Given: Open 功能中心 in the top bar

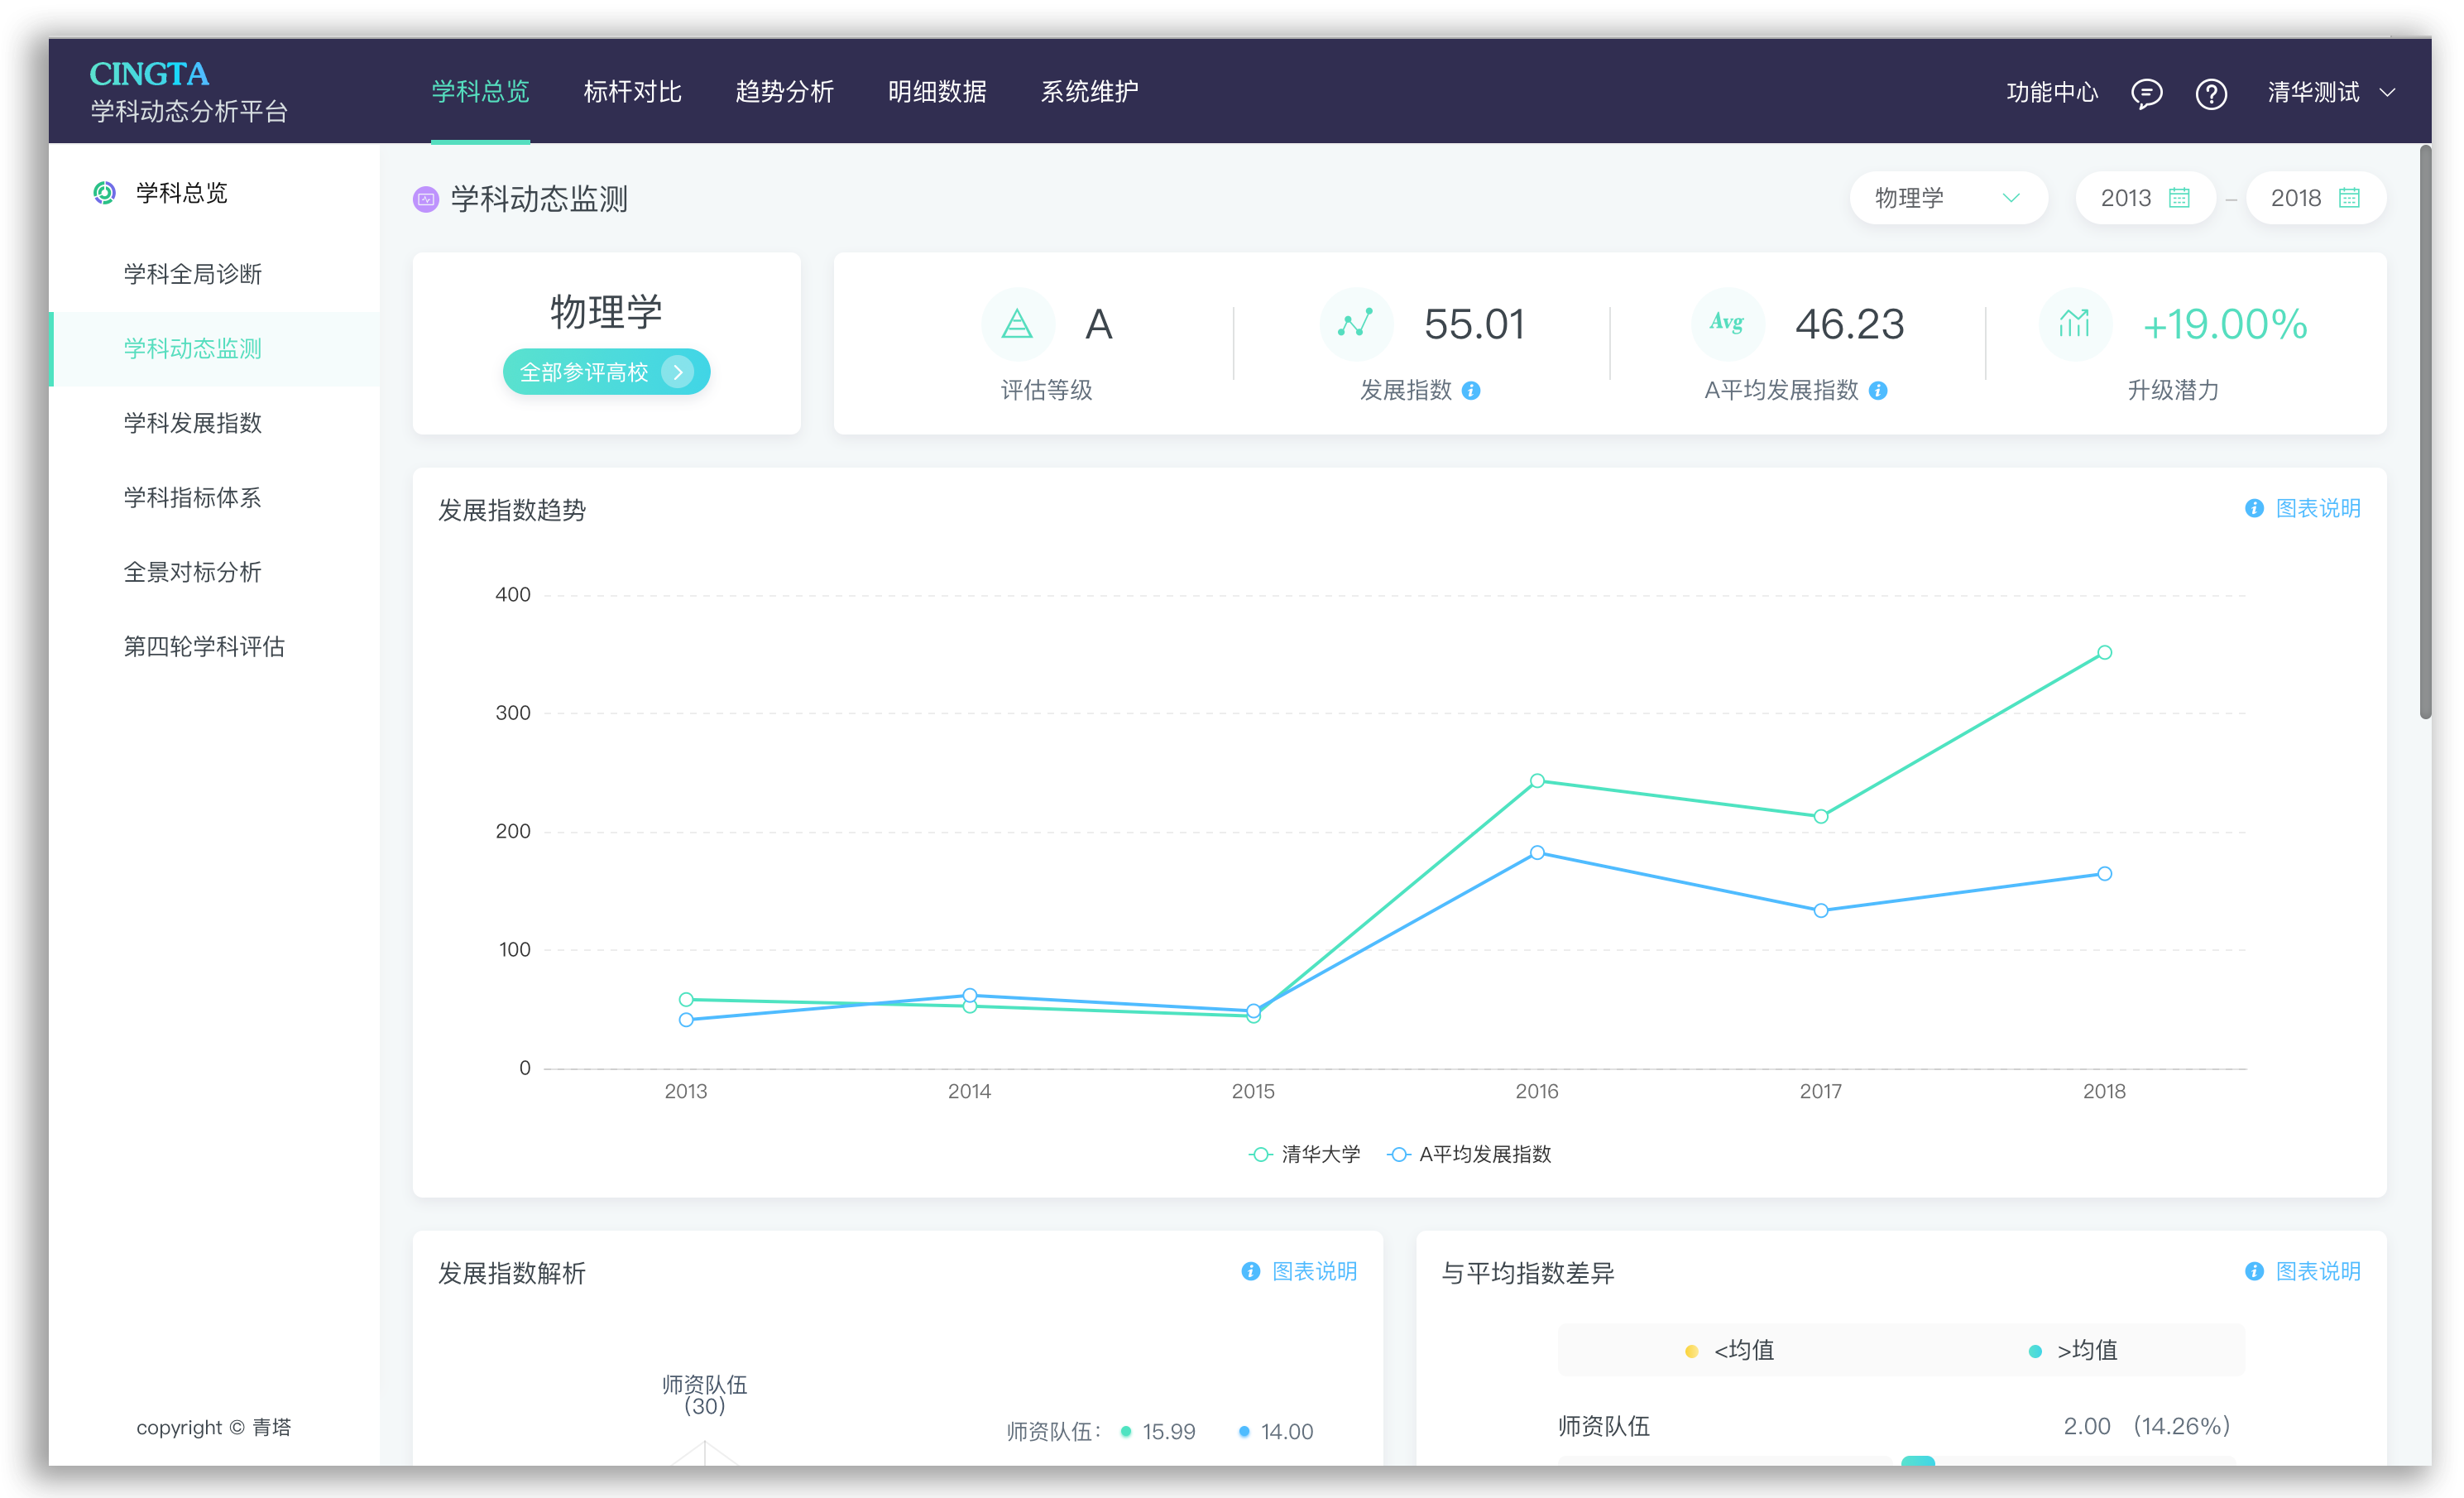Looking at the screenshot, I should click(2051, 93).
